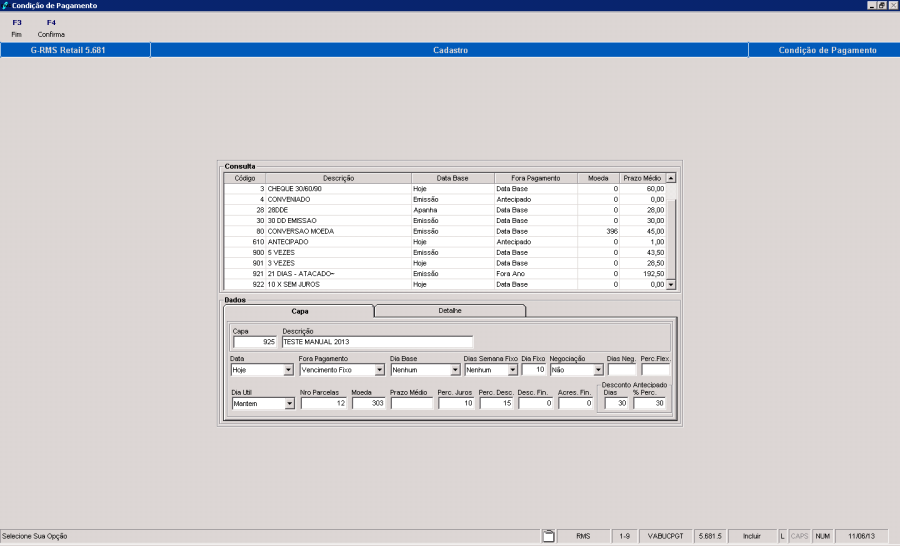Click the Consulta list scroll-up arrow
The height and width of the screenshot is (546, 900).
pos(671,178)
